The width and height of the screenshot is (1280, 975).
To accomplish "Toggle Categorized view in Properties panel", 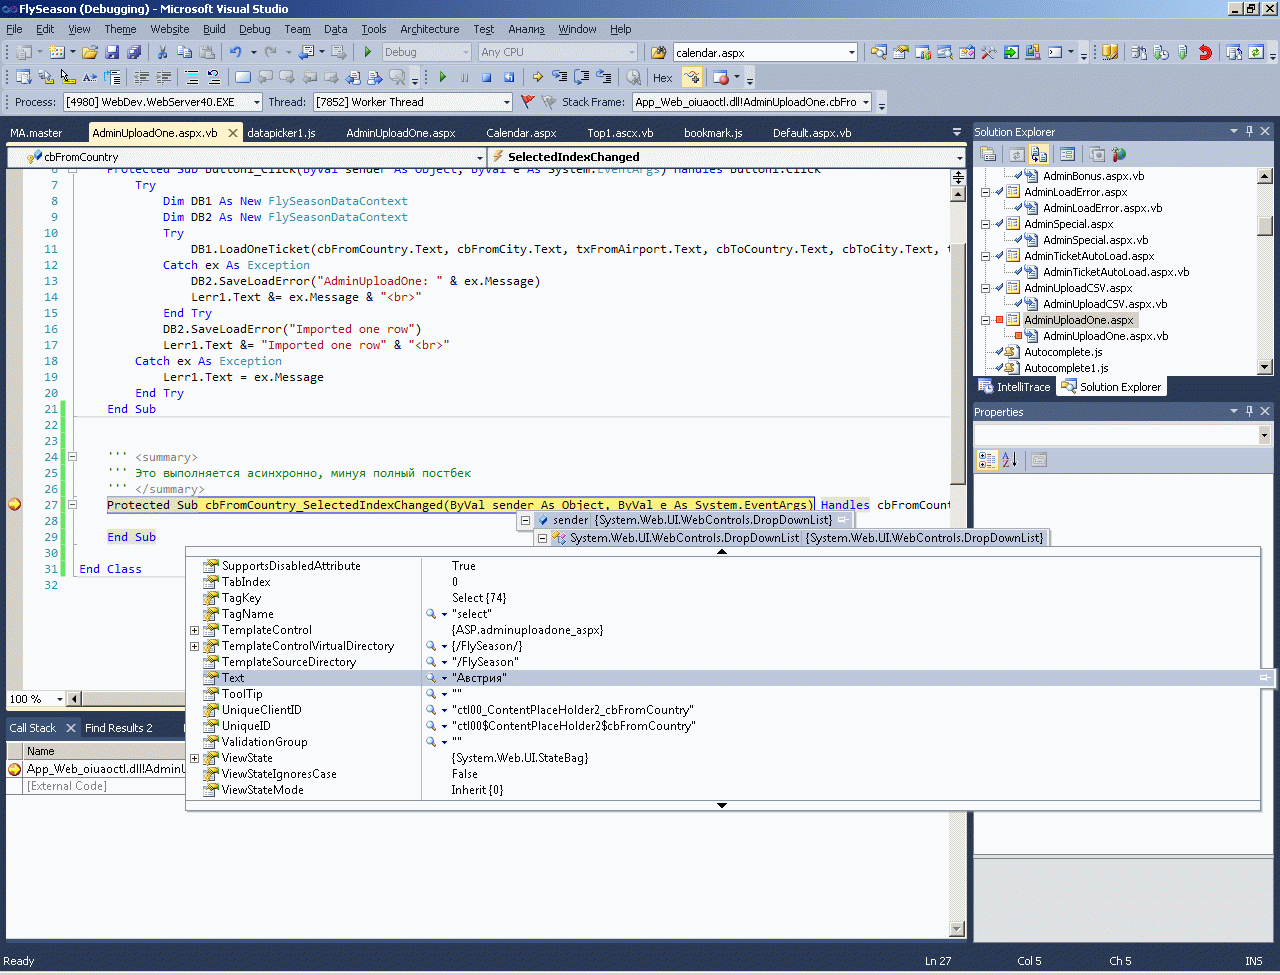I will (987, 460).
